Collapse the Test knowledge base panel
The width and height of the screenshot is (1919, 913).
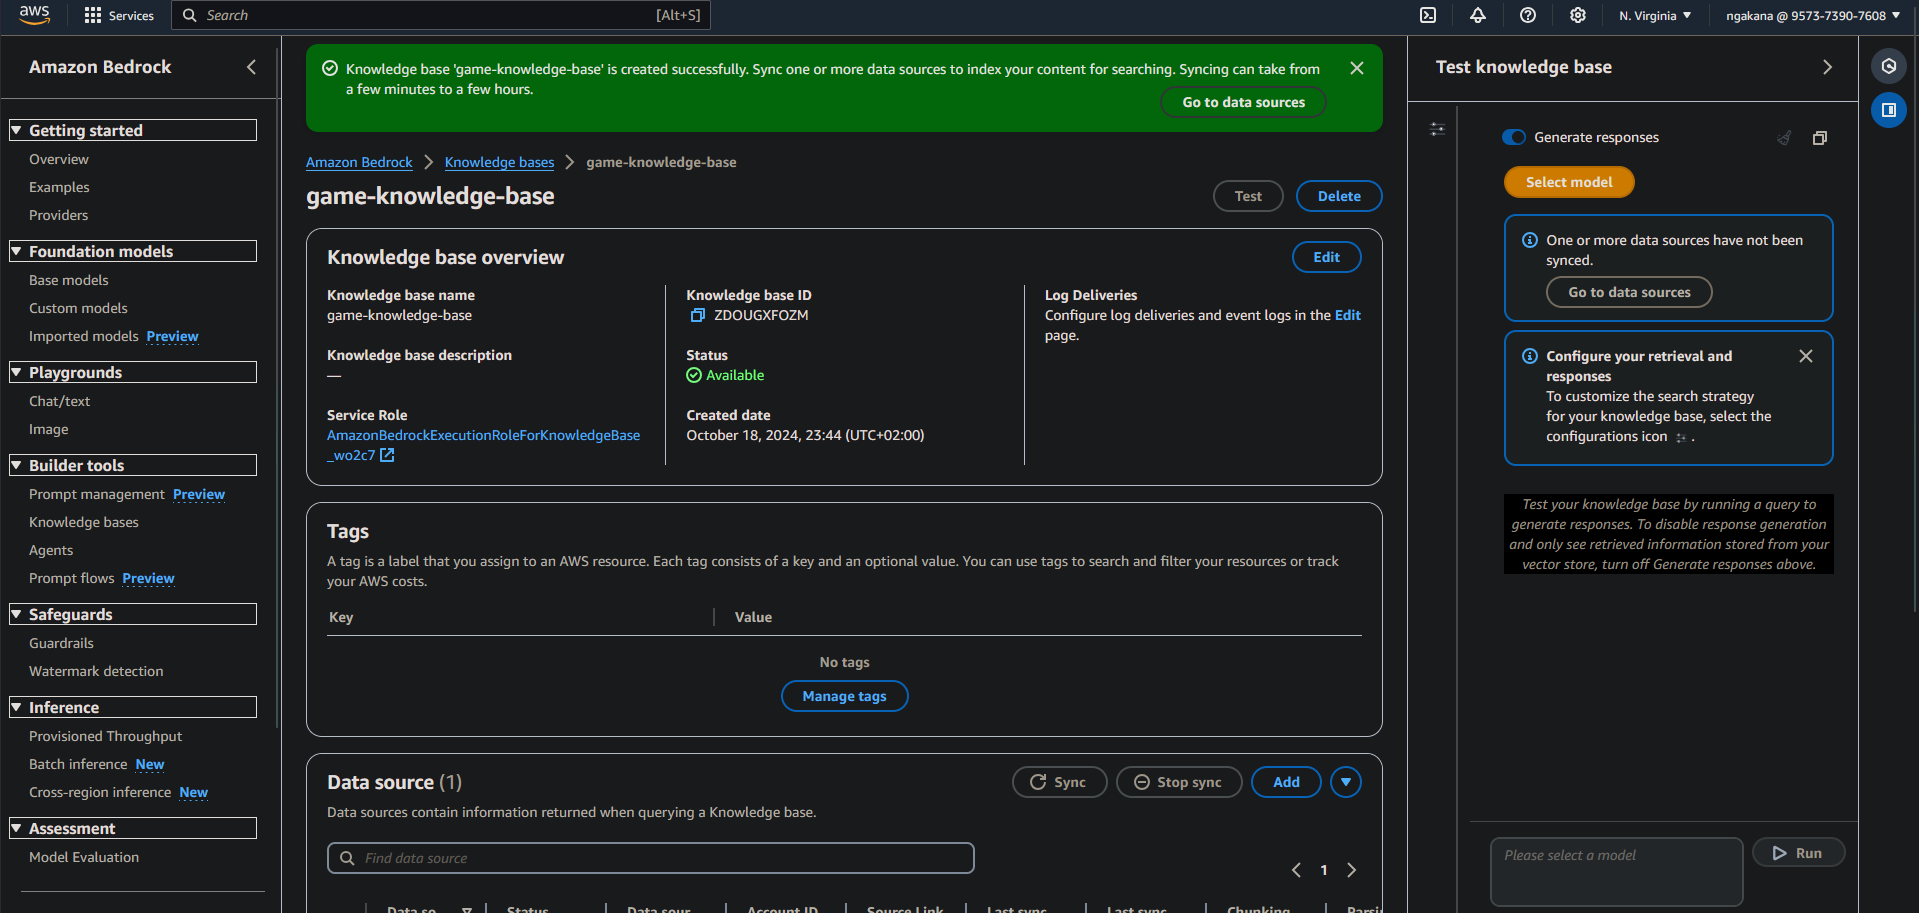coord(1827,67)
